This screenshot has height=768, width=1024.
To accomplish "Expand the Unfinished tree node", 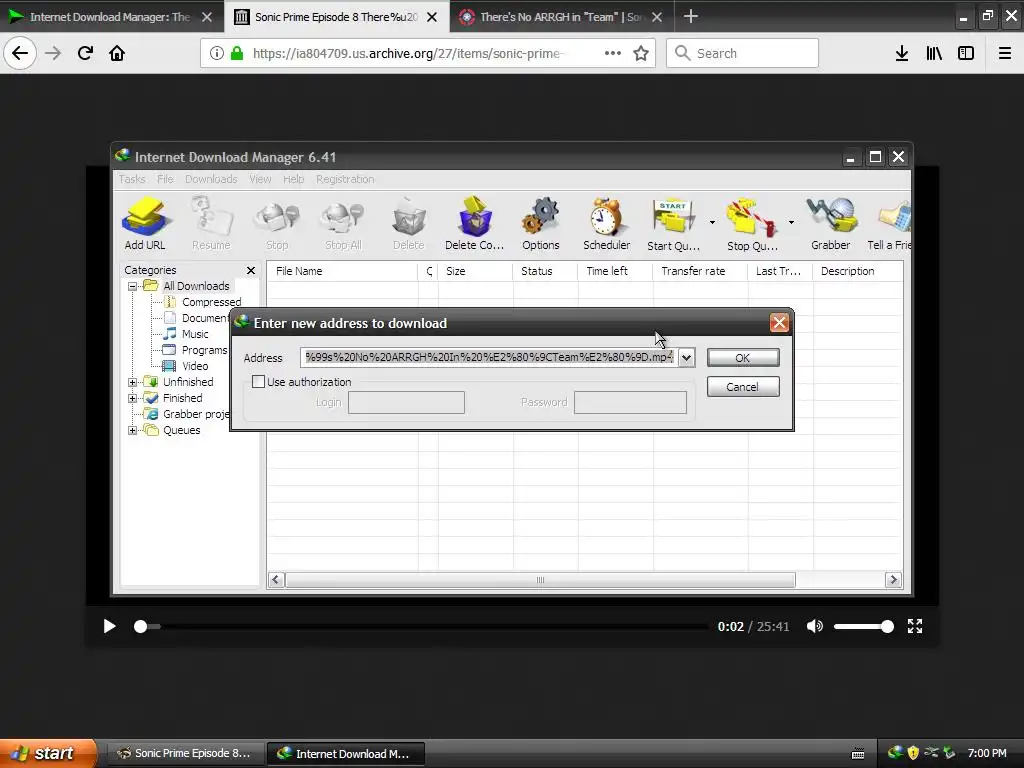I will (133, 382).
